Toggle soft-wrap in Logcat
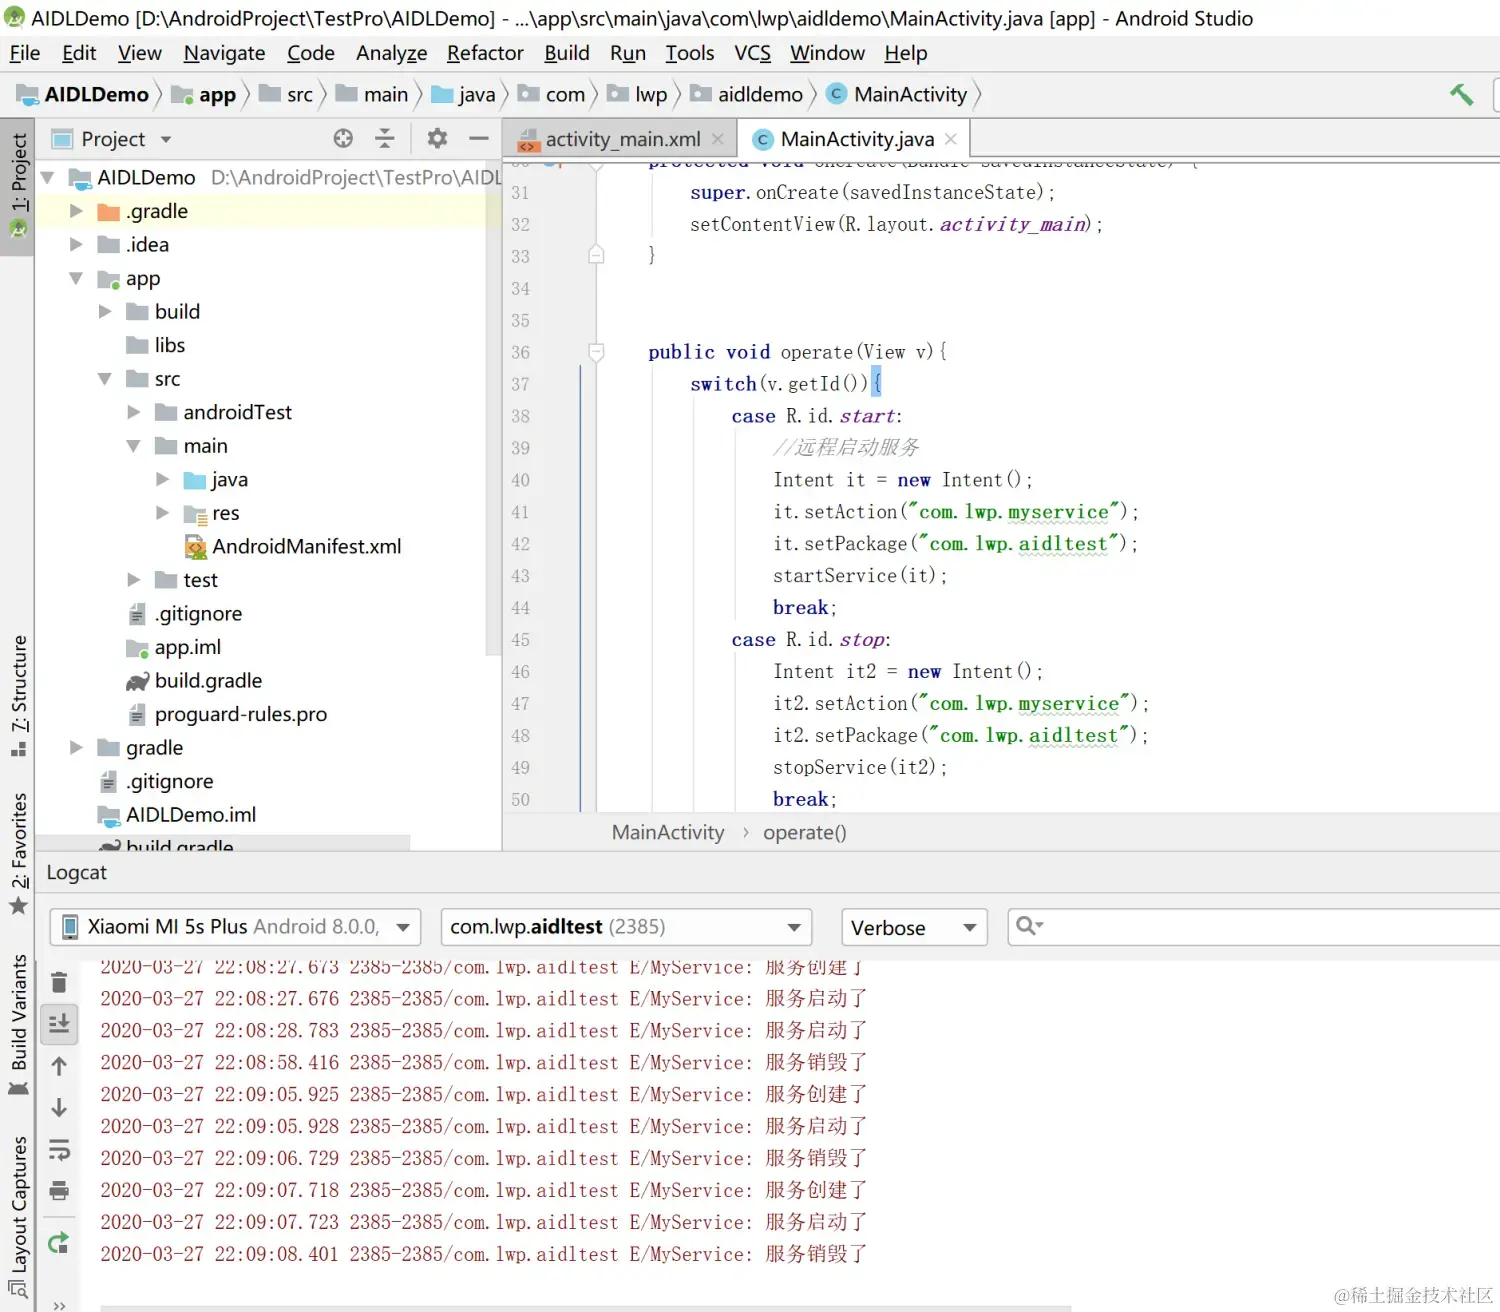 (59, 1150)
